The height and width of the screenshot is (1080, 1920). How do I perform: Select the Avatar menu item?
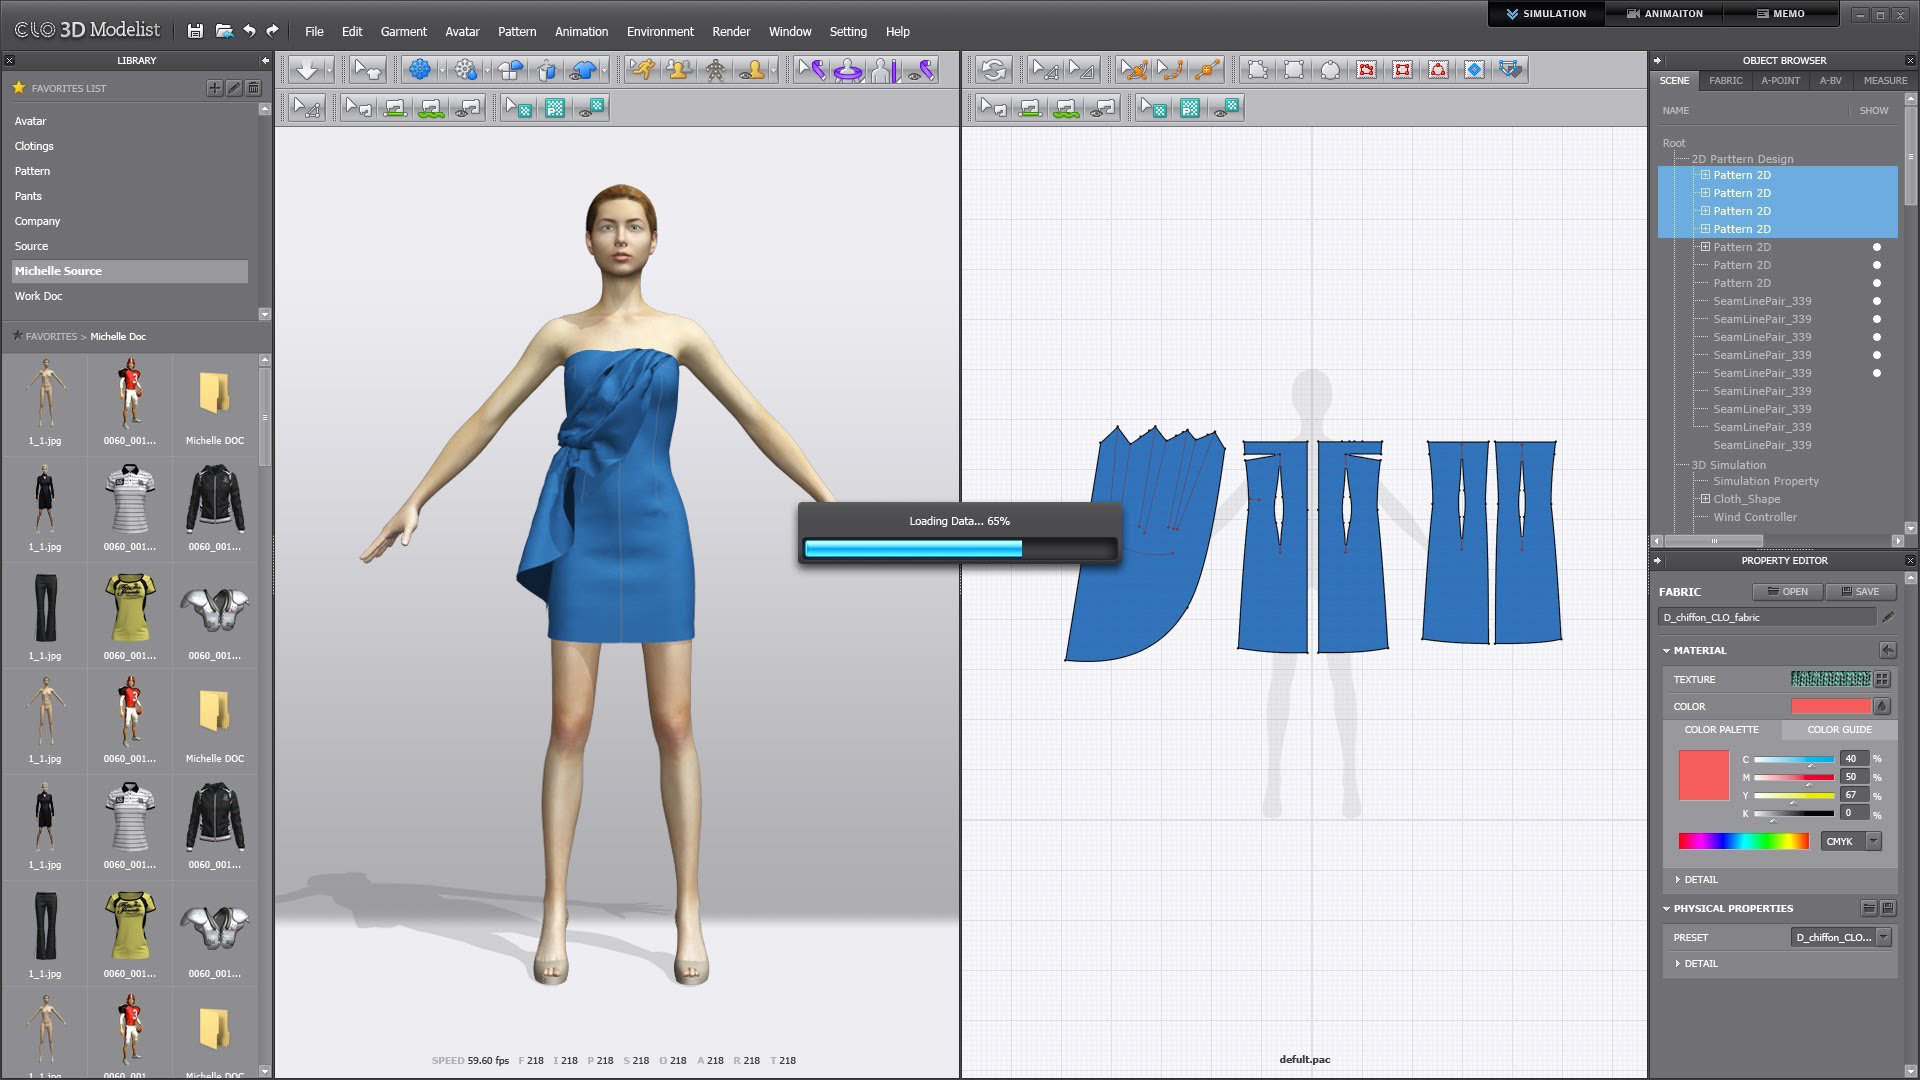click(462, 30)
